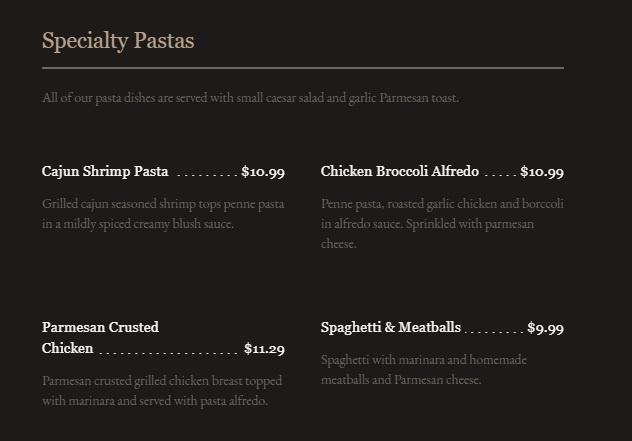The width and height of the screenshot is (632, 441).
Task: Click the Spaghetti & Meatballs description text
Action: (x=424, y=369)
